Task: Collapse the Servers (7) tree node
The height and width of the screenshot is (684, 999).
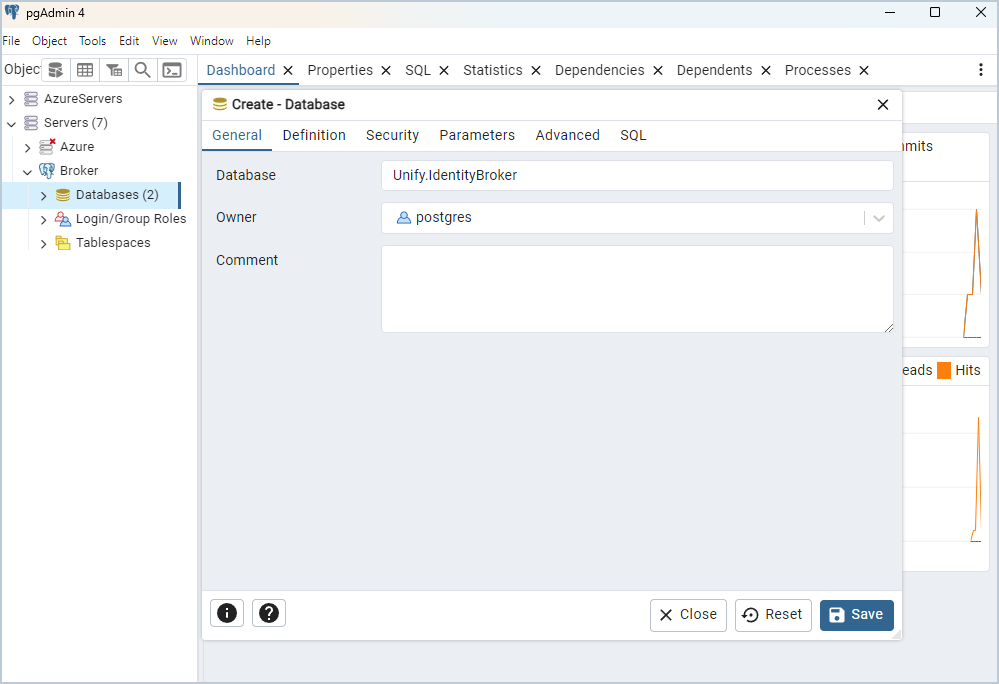Action: [11, 124]
